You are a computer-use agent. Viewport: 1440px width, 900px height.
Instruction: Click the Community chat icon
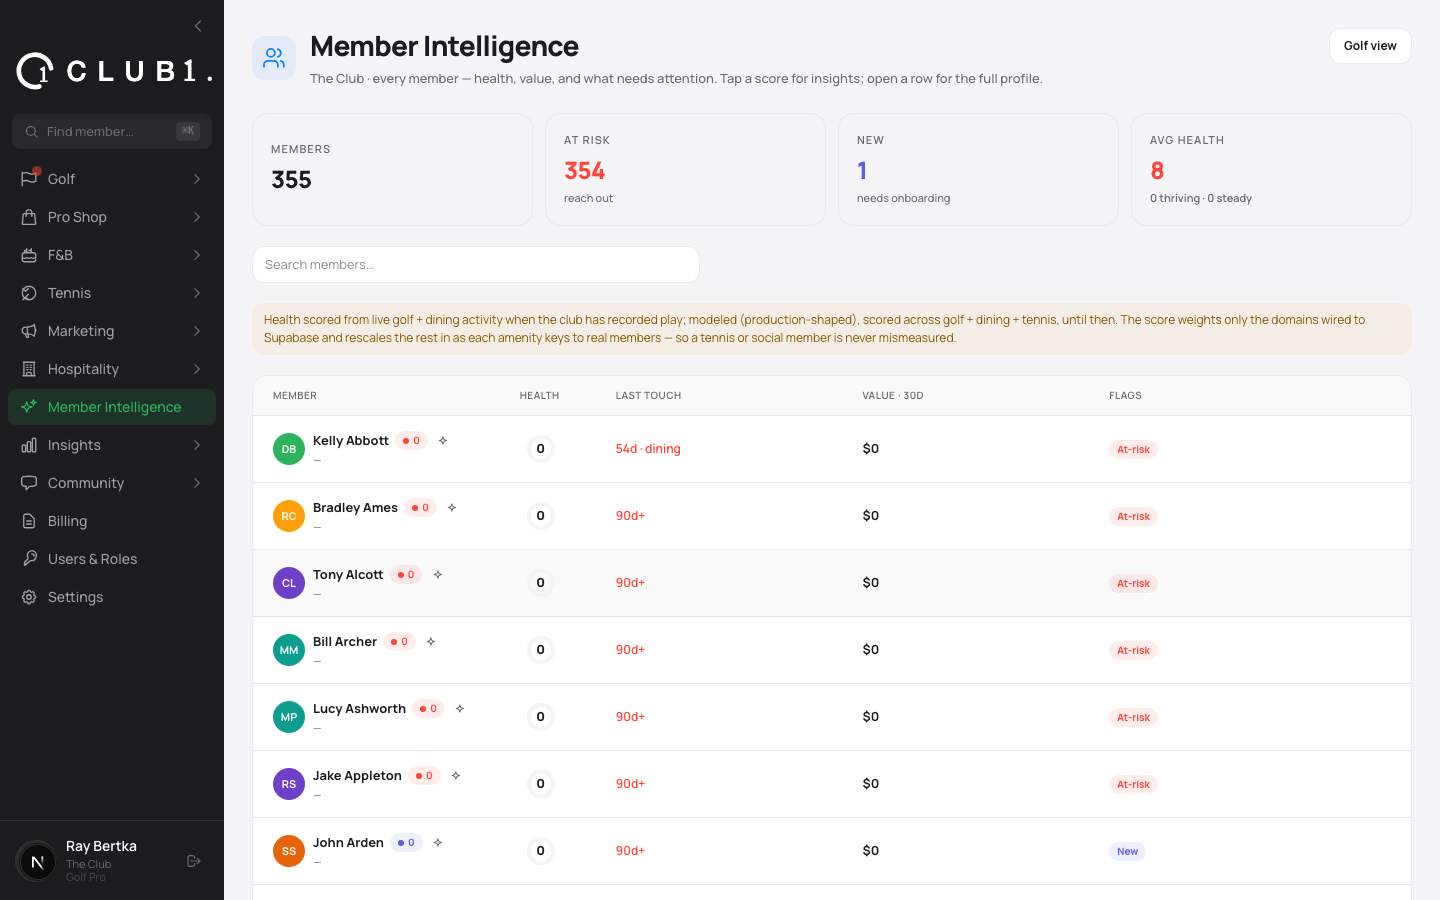tap(29, 483)
